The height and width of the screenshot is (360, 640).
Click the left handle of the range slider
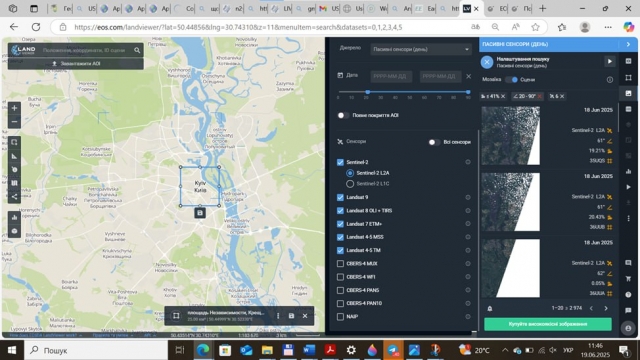(367, 92)
